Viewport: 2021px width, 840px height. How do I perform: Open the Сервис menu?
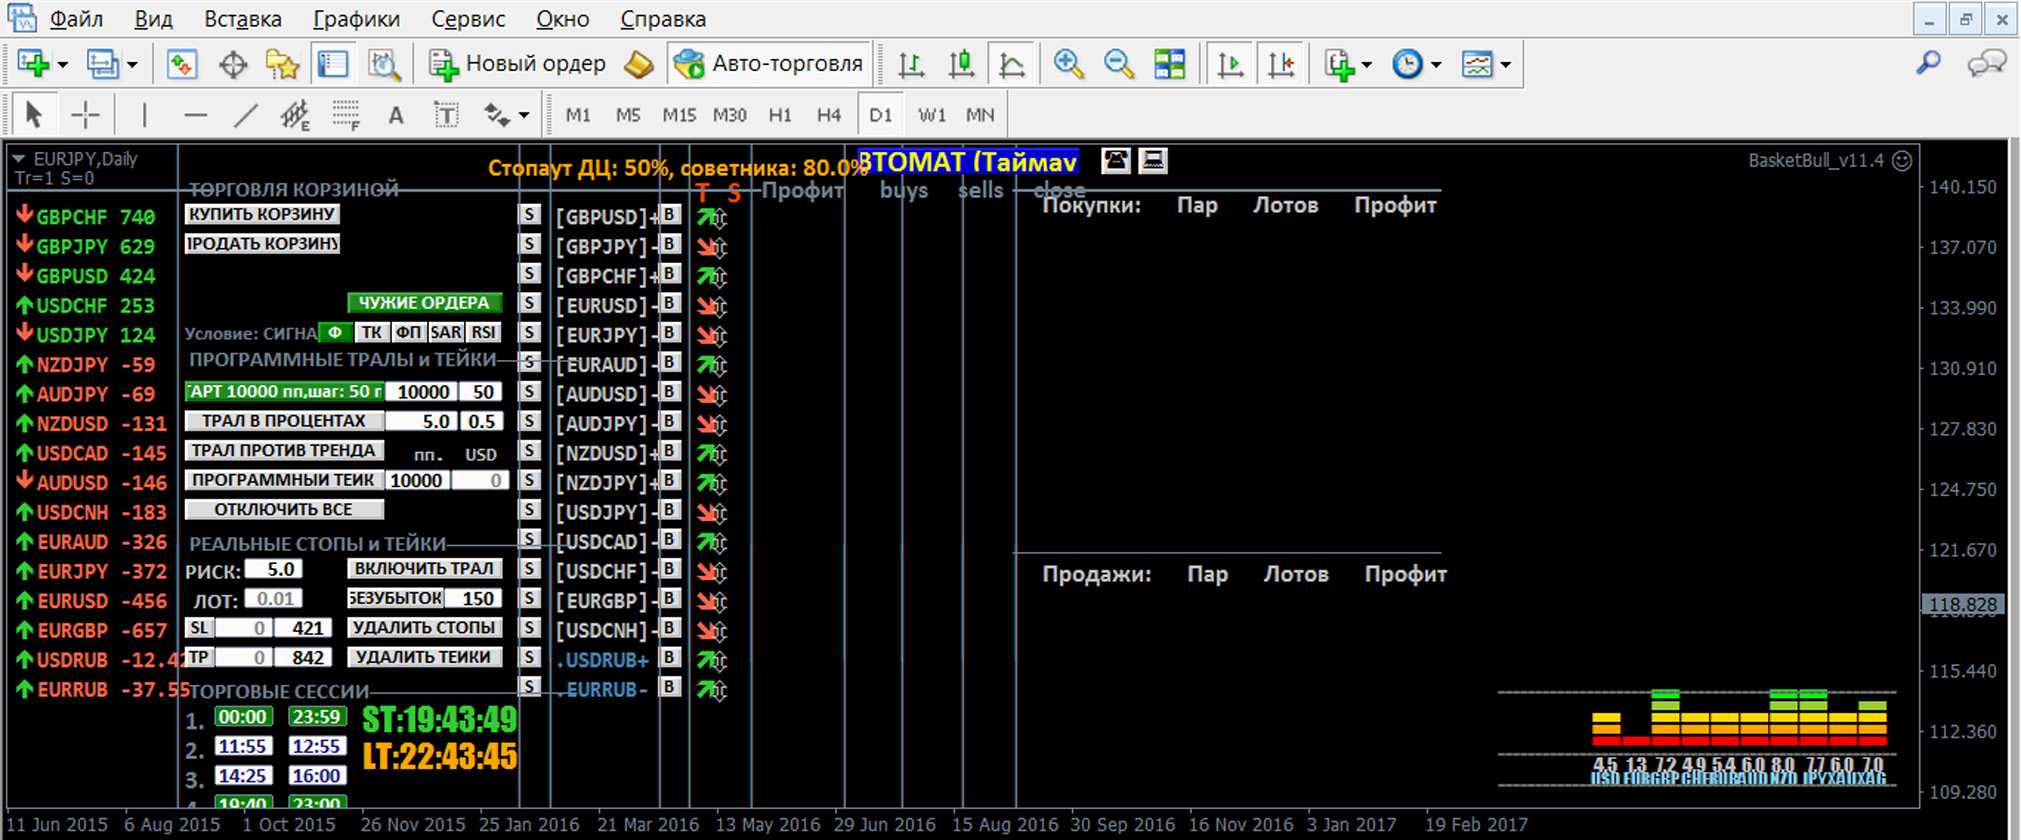pyautogui.click(x=468, y=19)
